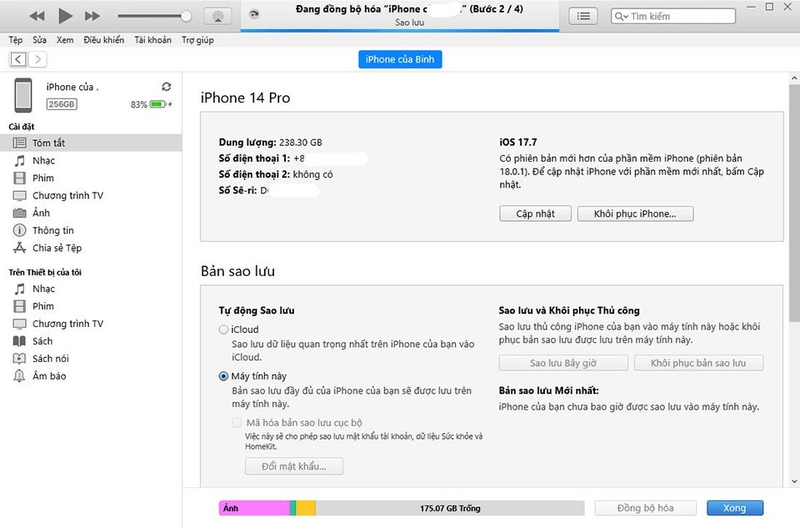
Task: Select Tóm tắt in the sidebar
Action: [91, 143]
